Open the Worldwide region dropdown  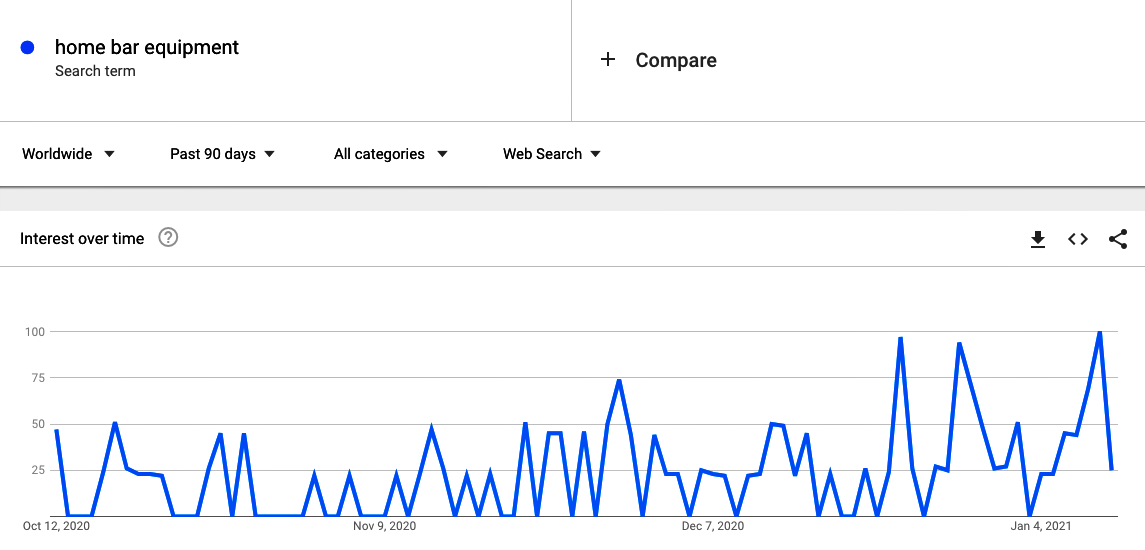[x=69, y=154]
